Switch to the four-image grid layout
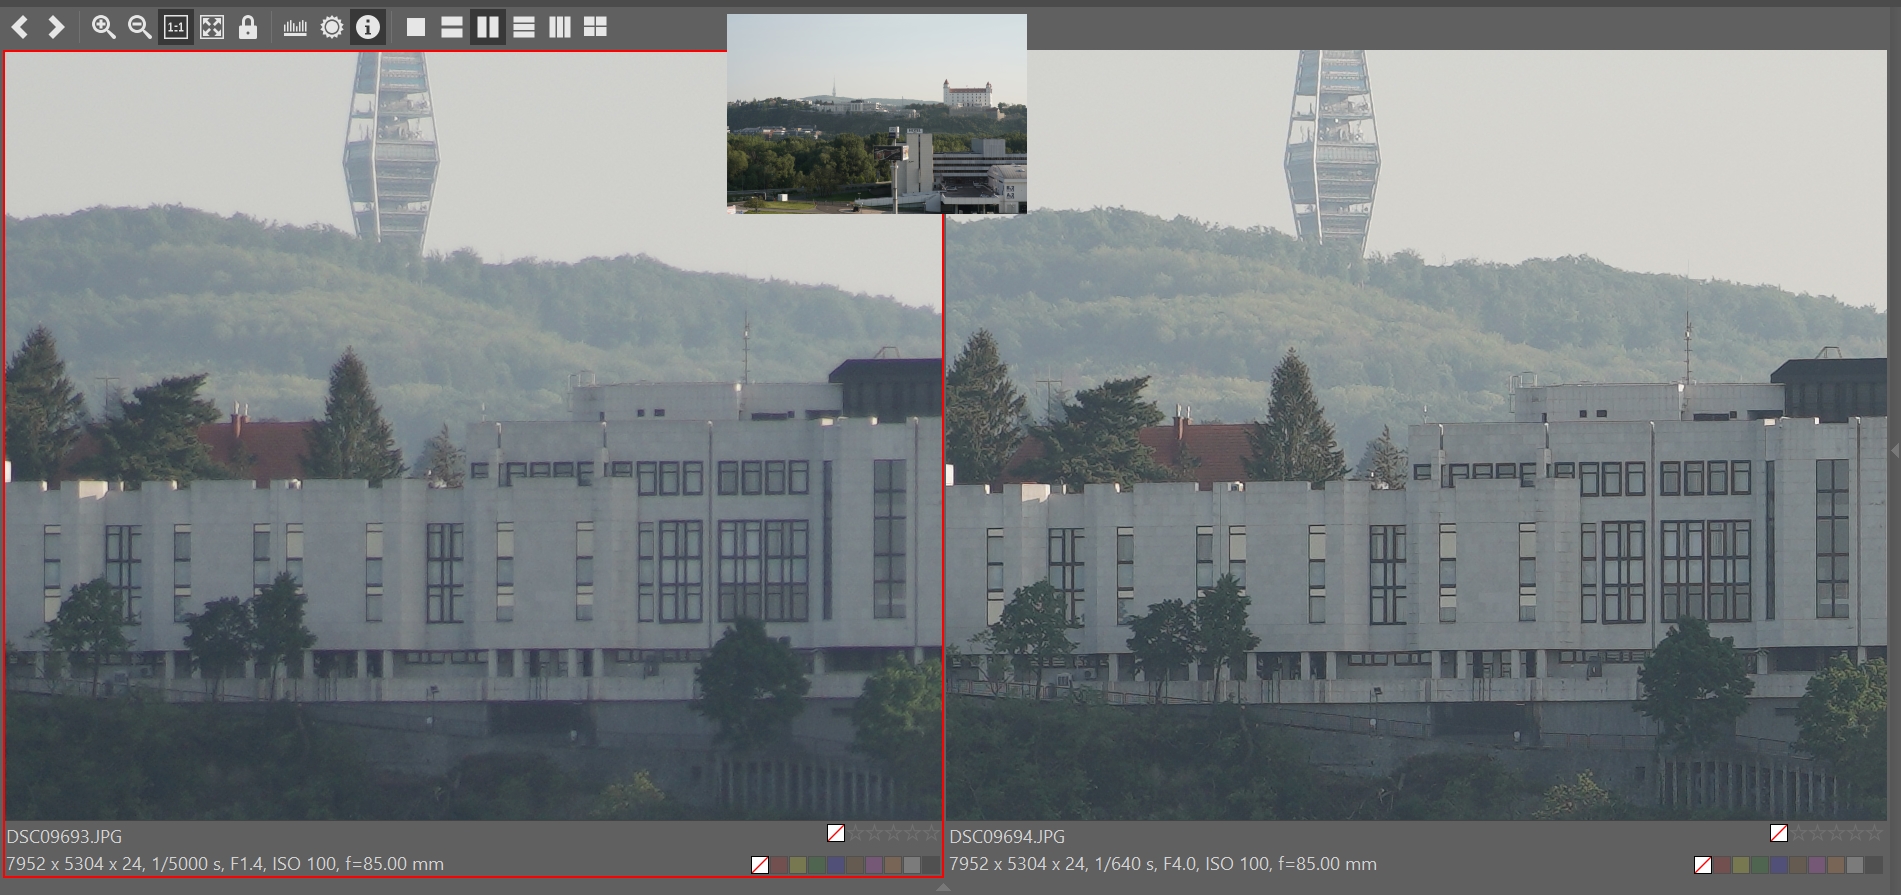This screenshot has height=895, width=1901. click(595, 27)
